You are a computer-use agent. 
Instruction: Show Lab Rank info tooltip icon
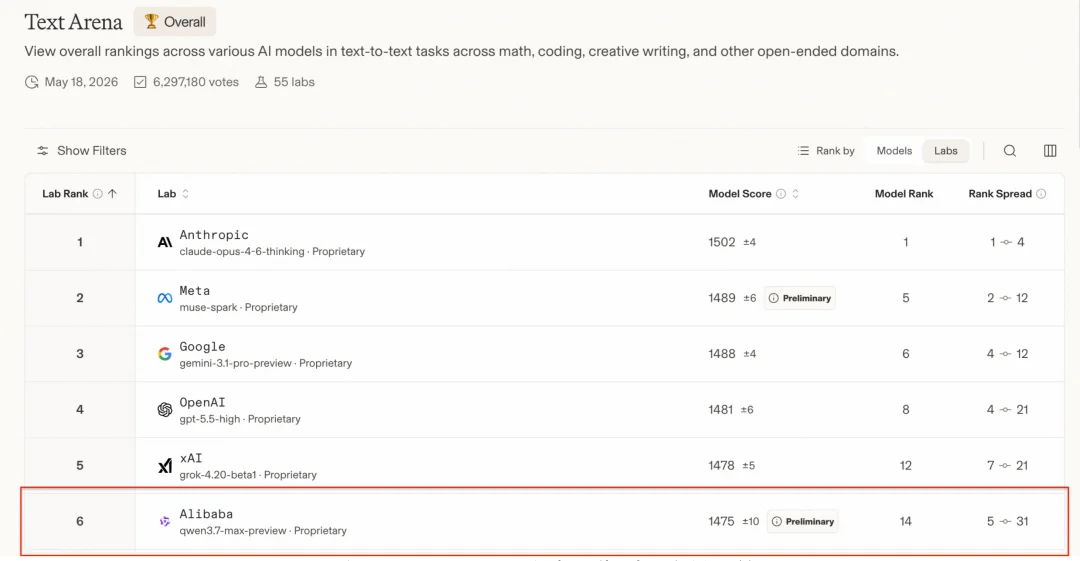tap(98, 194)
